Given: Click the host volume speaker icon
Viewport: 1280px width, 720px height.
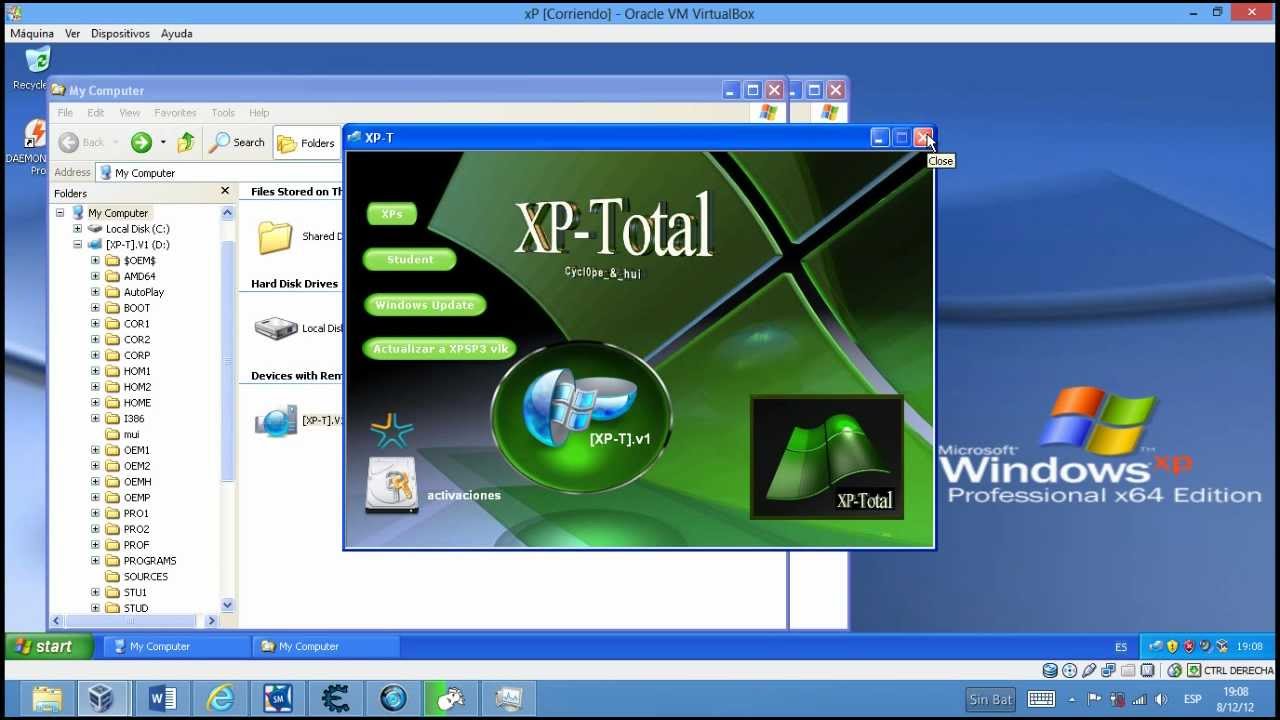Looking at the screenshot, I should tap(1161, 699).
